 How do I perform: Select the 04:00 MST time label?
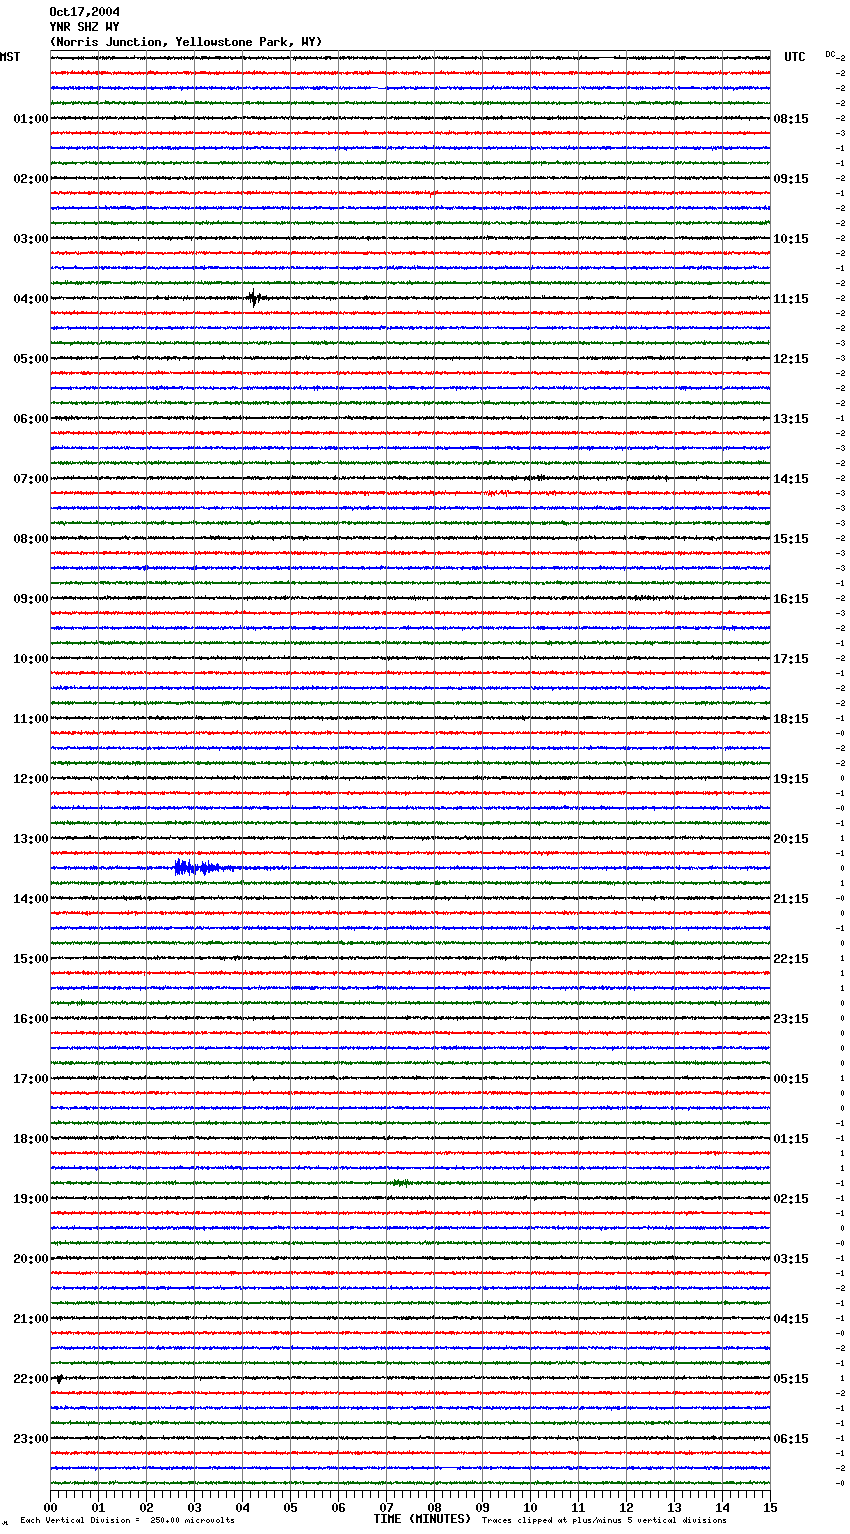coord(31,299)
